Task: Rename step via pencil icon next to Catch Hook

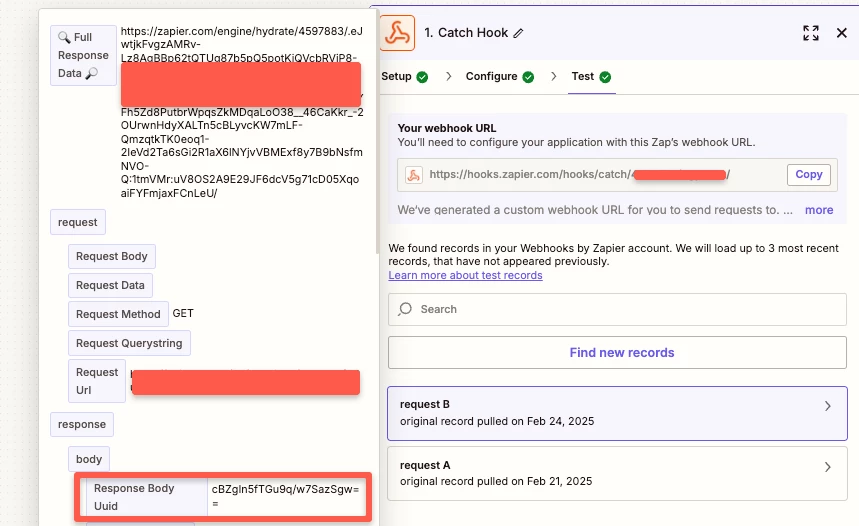Action: coord(518,33)
